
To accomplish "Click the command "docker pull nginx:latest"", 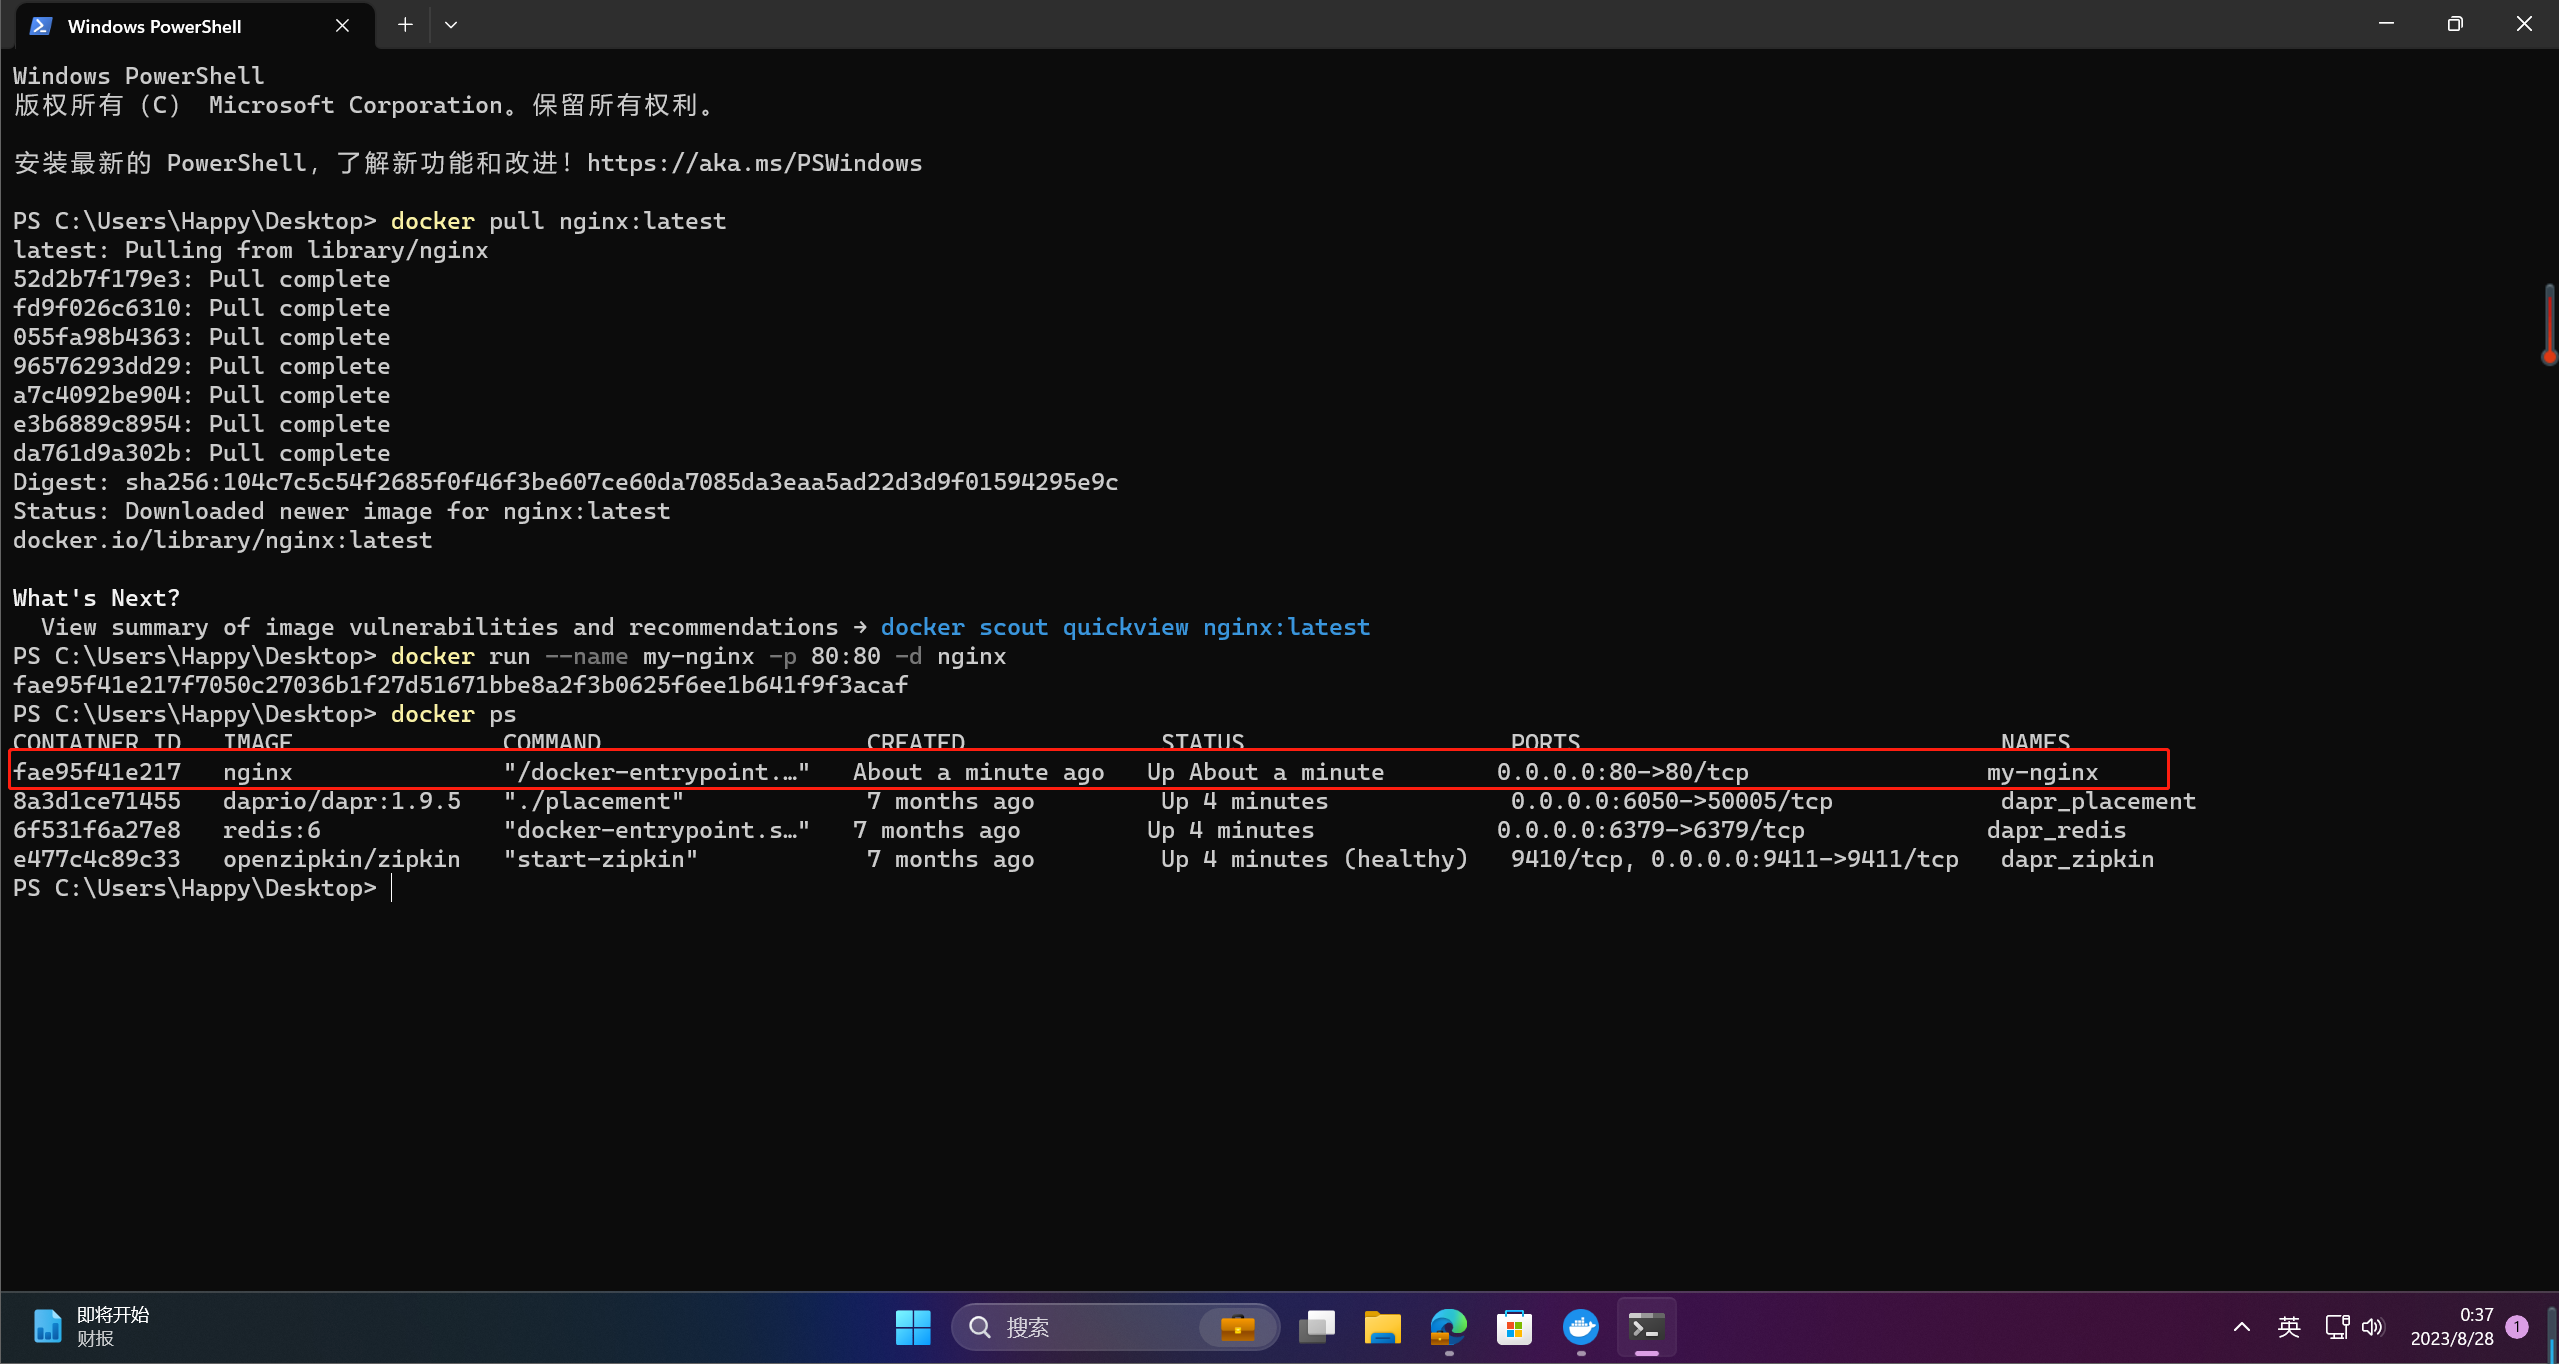I will coord(559,221).
